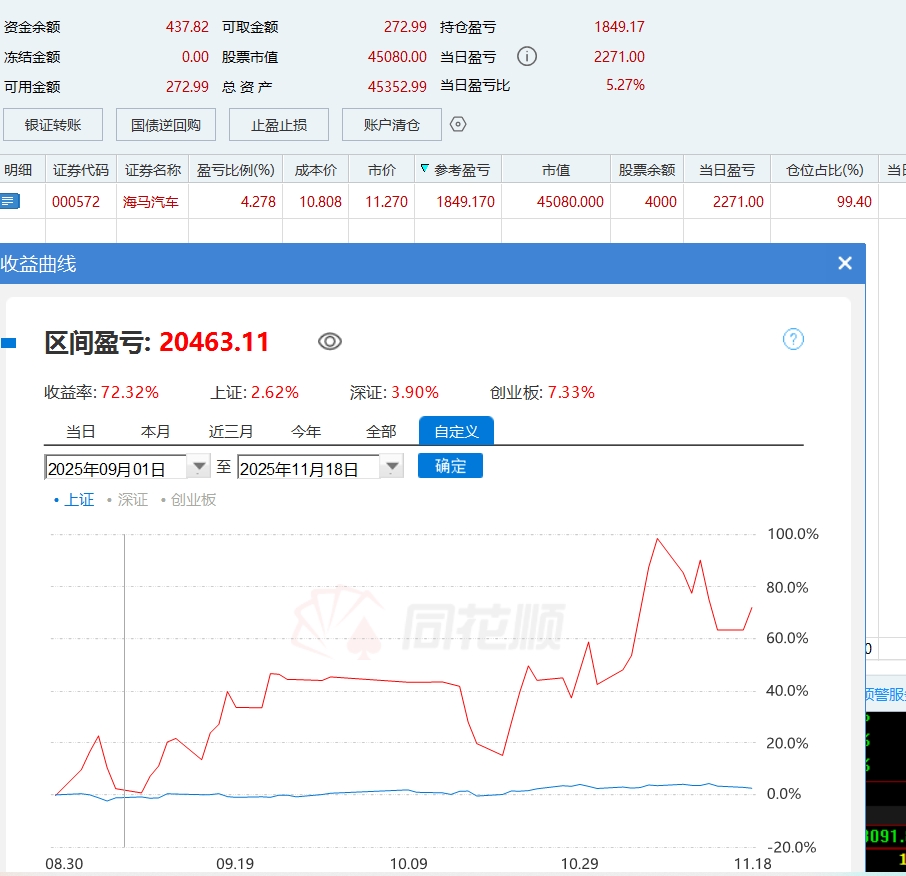906x876 pixels.
Task: Click the 银证转账 button
Action: [x=53, y=124]
